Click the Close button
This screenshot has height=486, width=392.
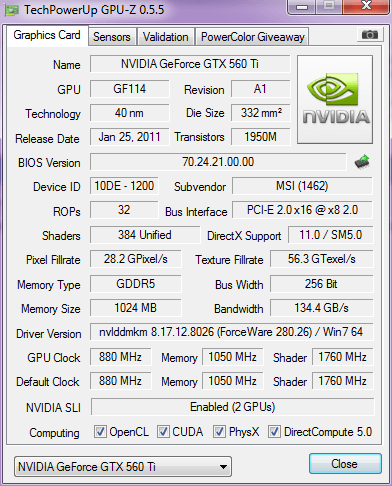click(x=345, y=464)
